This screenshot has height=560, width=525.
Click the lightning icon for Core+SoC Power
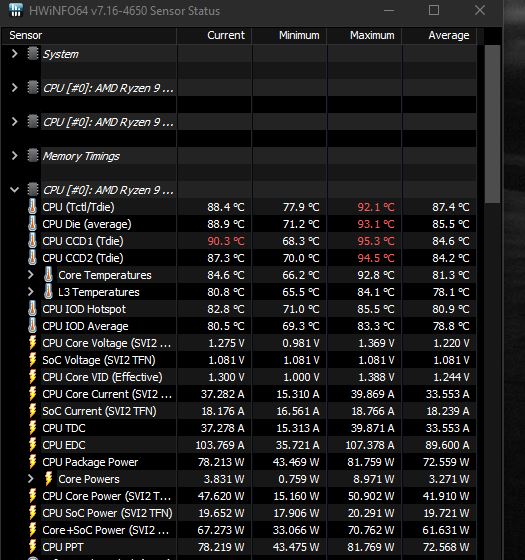32,530
